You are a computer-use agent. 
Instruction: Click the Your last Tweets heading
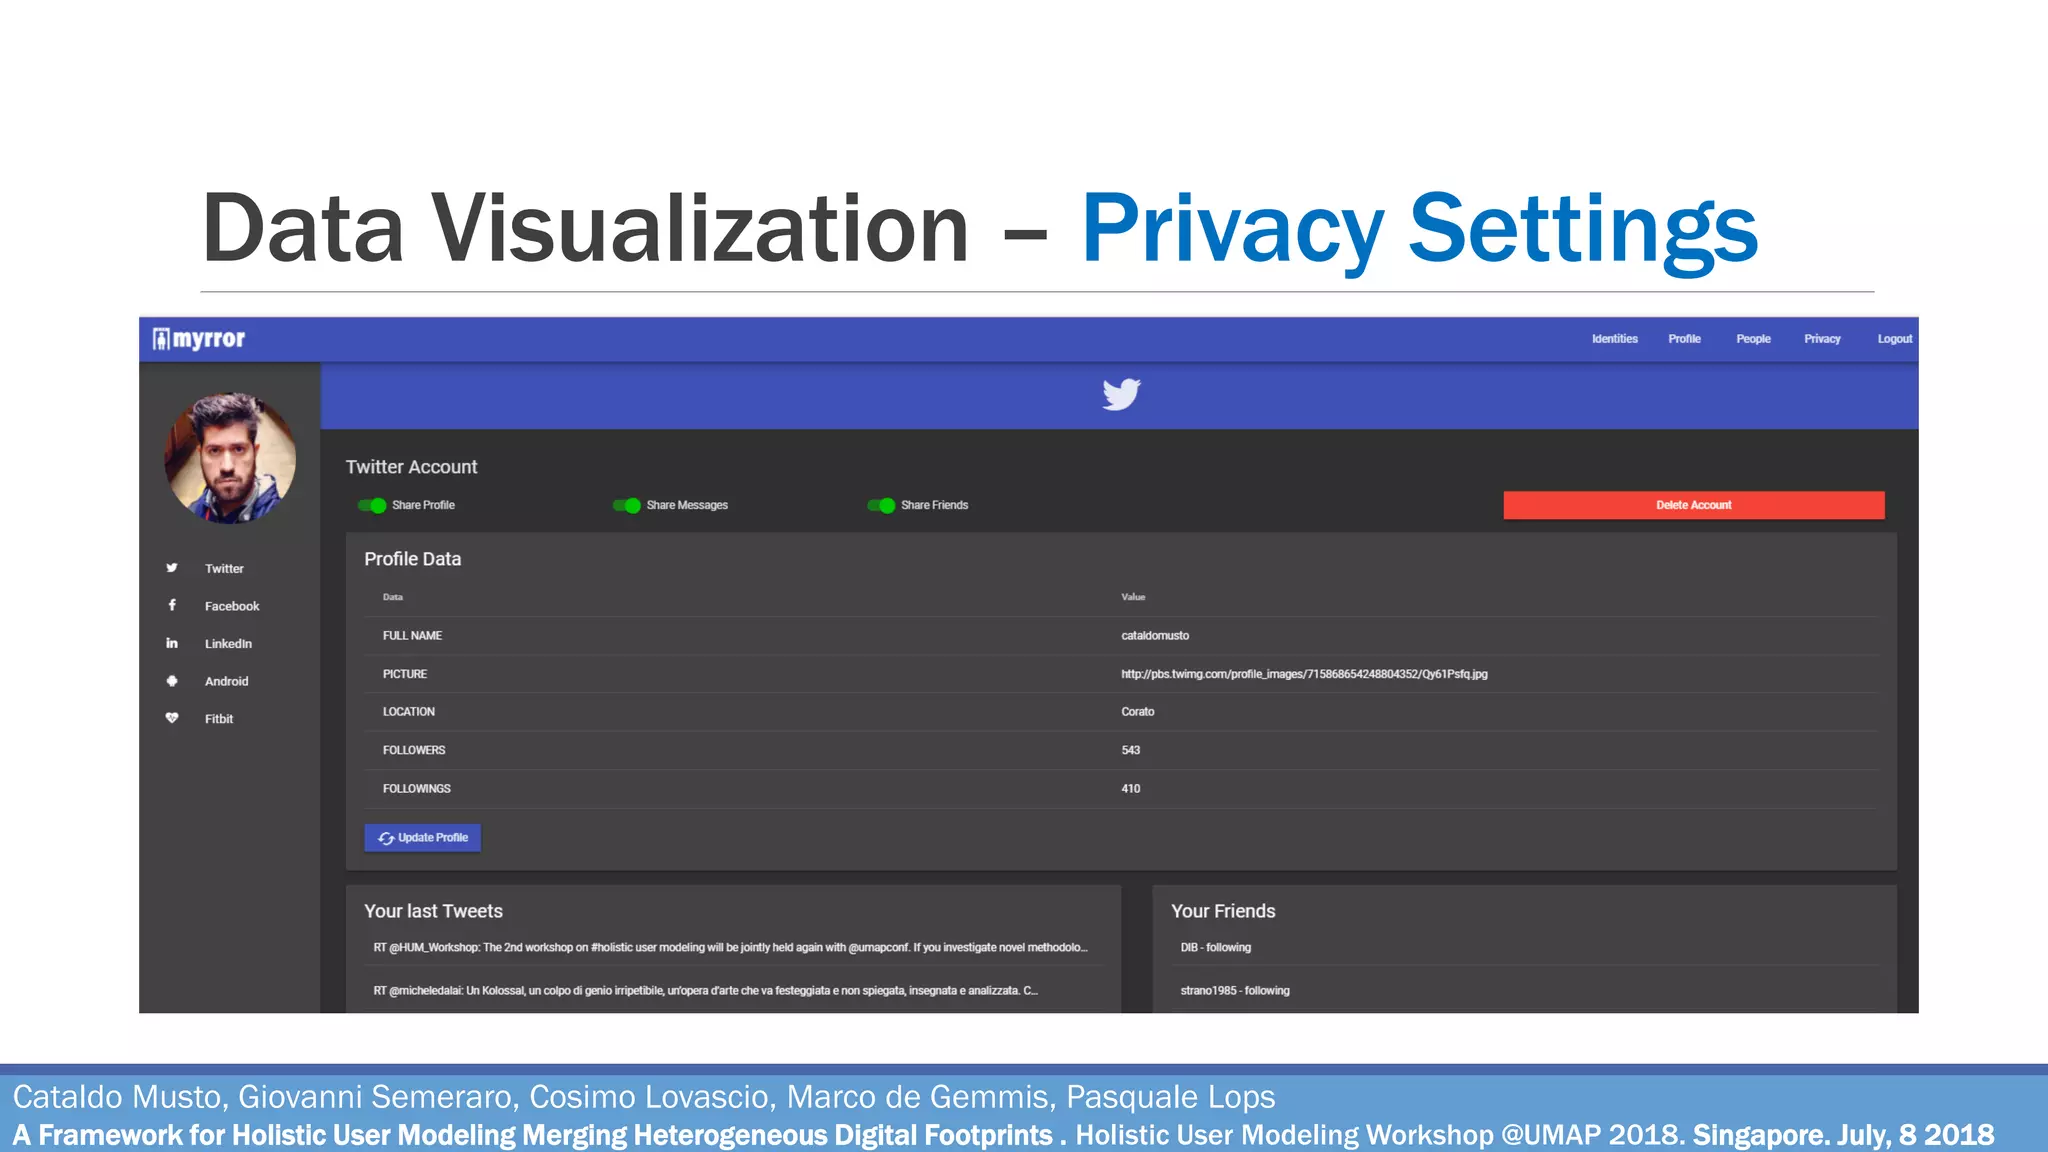tap(433, 911)
